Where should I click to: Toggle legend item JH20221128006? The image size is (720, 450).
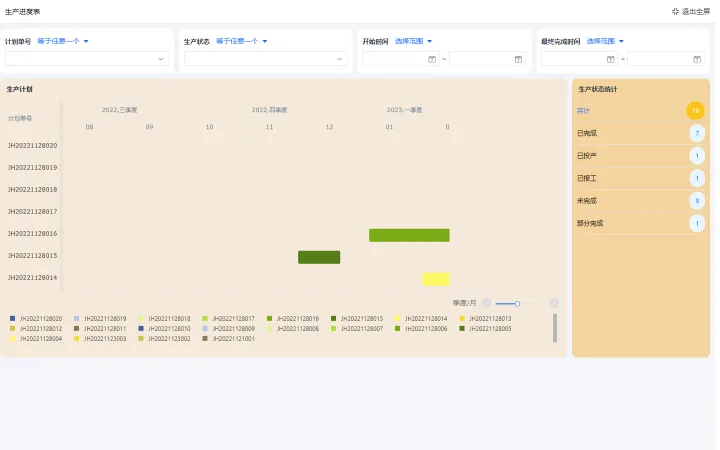(x=421, y=329)
